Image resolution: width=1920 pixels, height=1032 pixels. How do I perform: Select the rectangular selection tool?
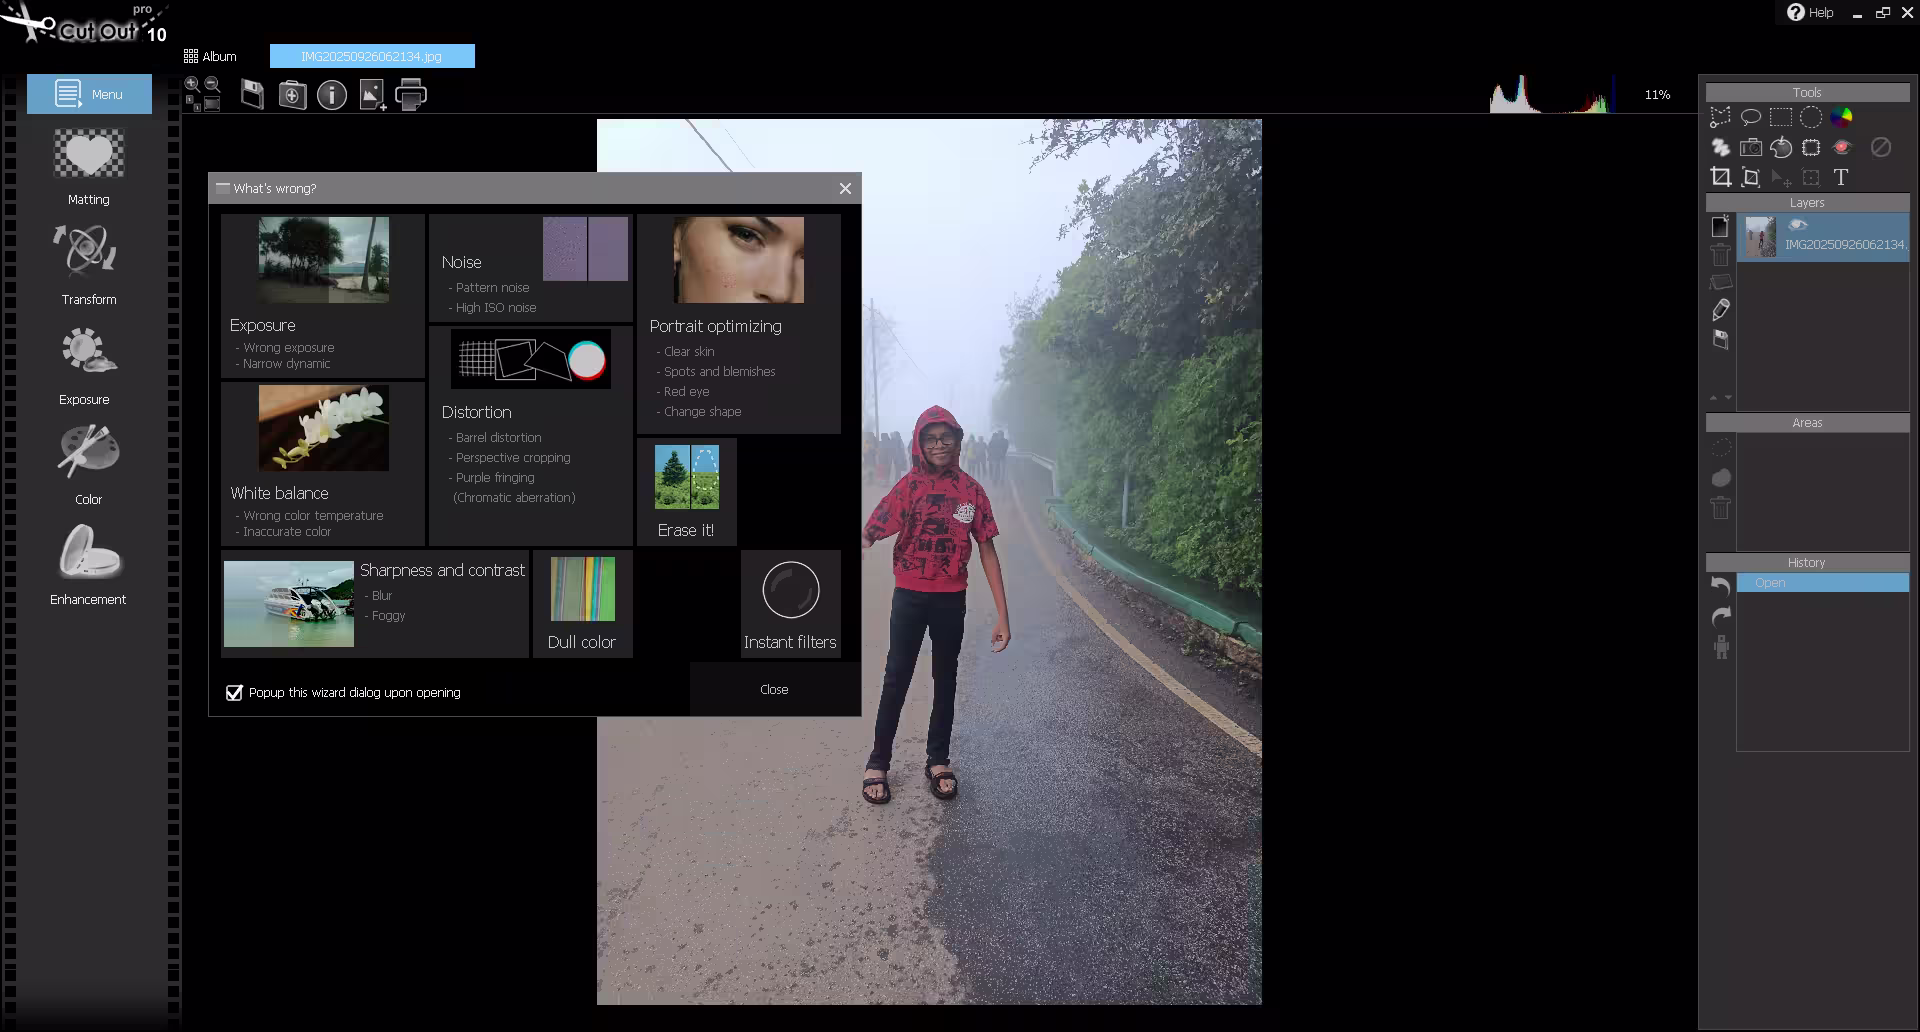click(x=1780, y=117)
